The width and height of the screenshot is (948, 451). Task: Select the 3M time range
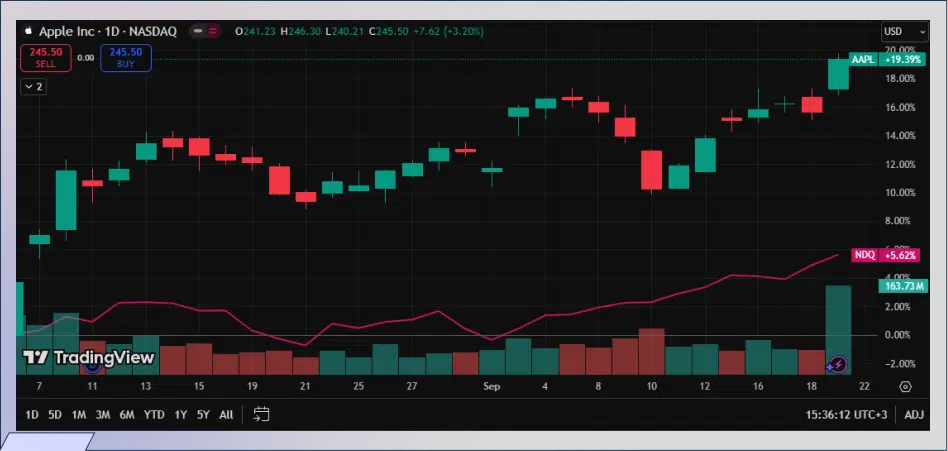[103, 415]
